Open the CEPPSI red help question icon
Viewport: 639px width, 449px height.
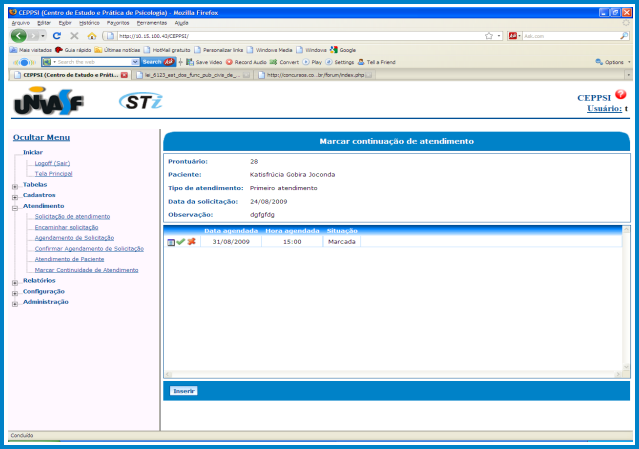621,95
